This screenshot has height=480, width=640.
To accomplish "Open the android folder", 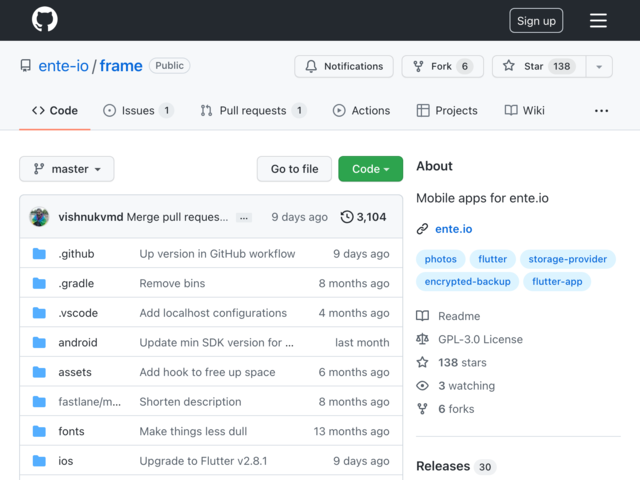I will click(x=78, y=342).
